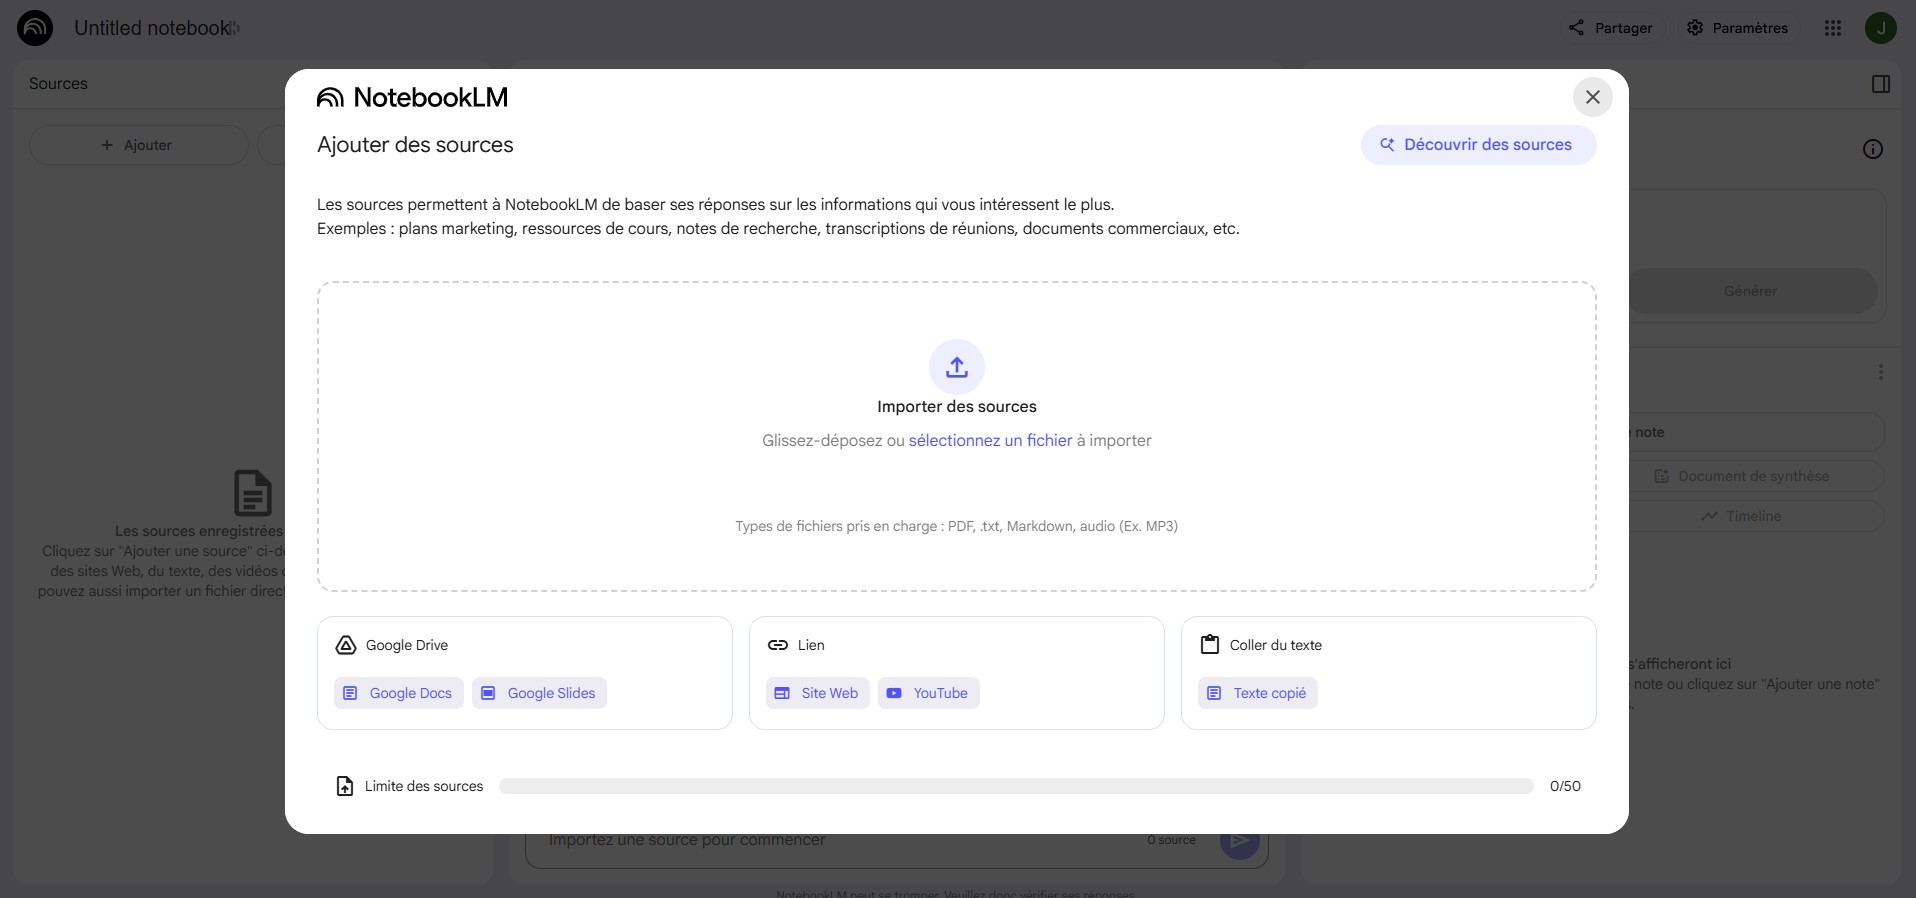The width and height of the screenshot is (1916, 898).
Task: Click the source limit progress bar
Action: 1016,786
